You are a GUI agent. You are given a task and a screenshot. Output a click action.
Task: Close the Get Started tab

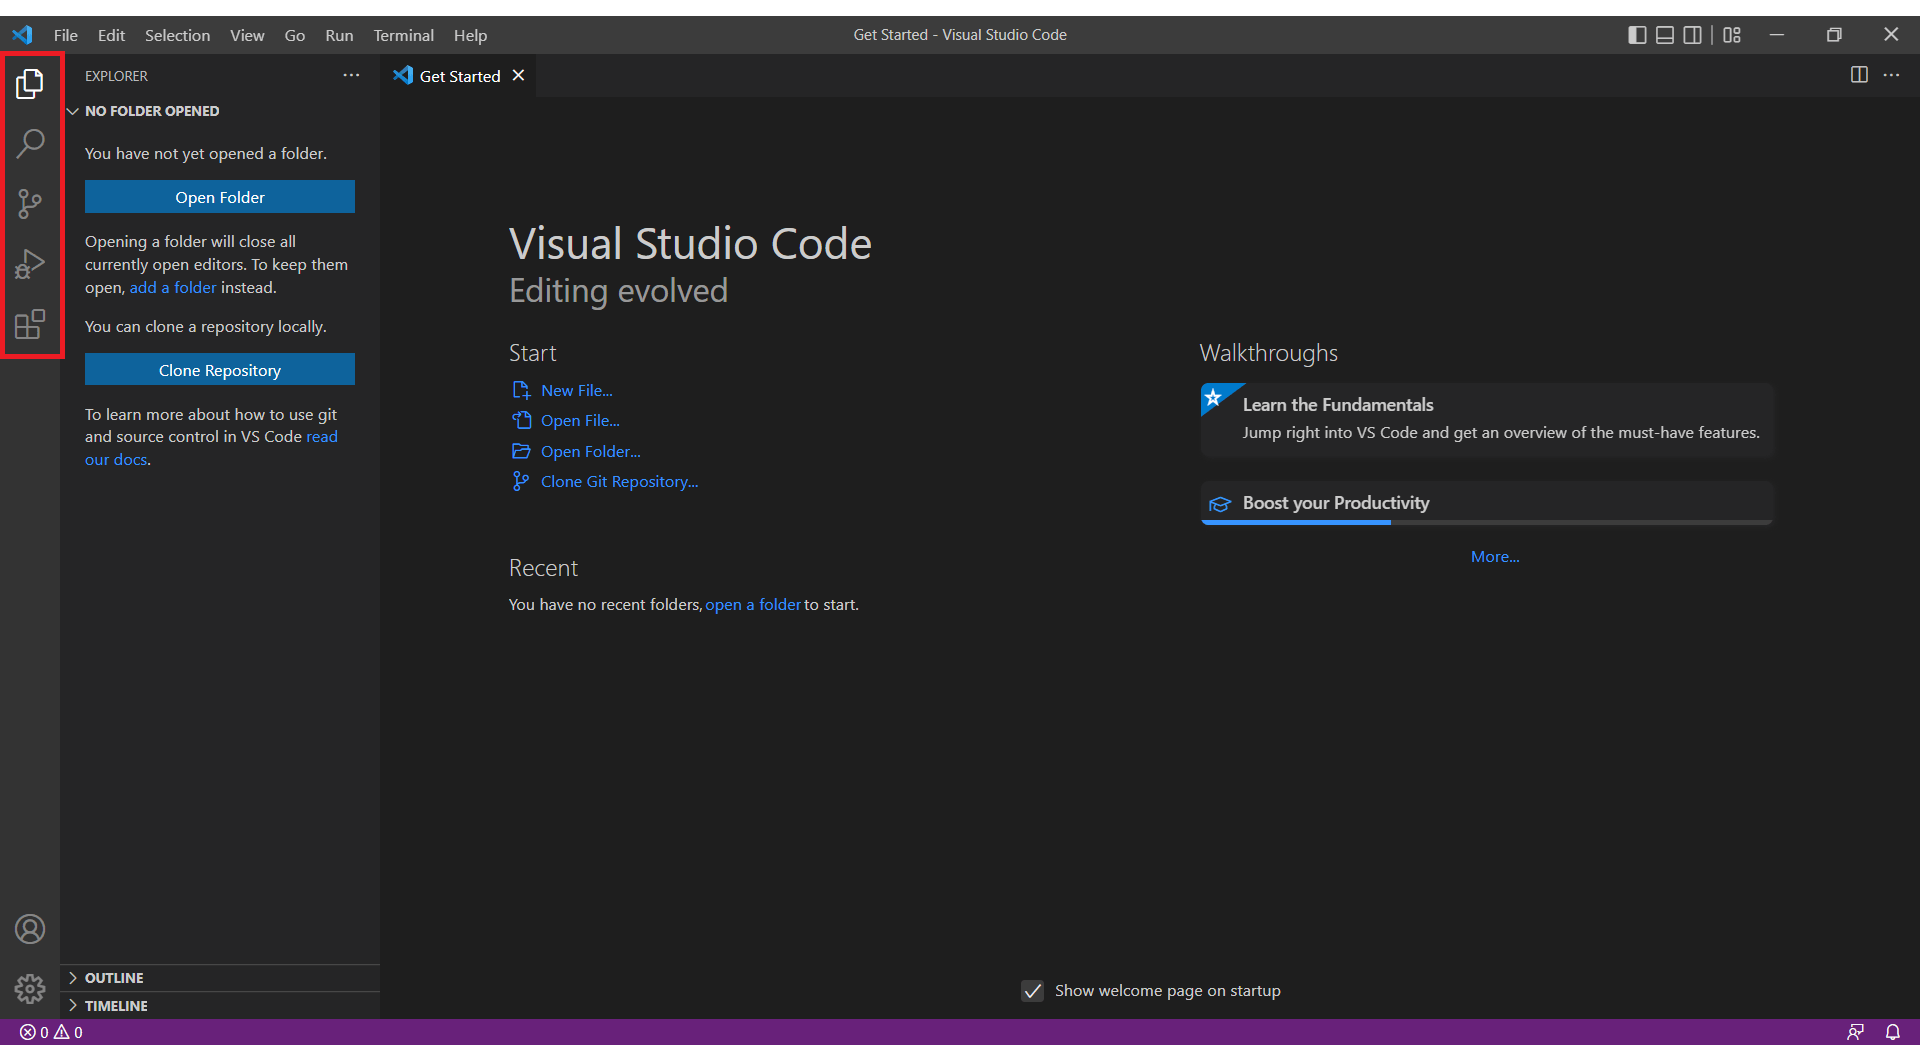click(x=518, y=76)
